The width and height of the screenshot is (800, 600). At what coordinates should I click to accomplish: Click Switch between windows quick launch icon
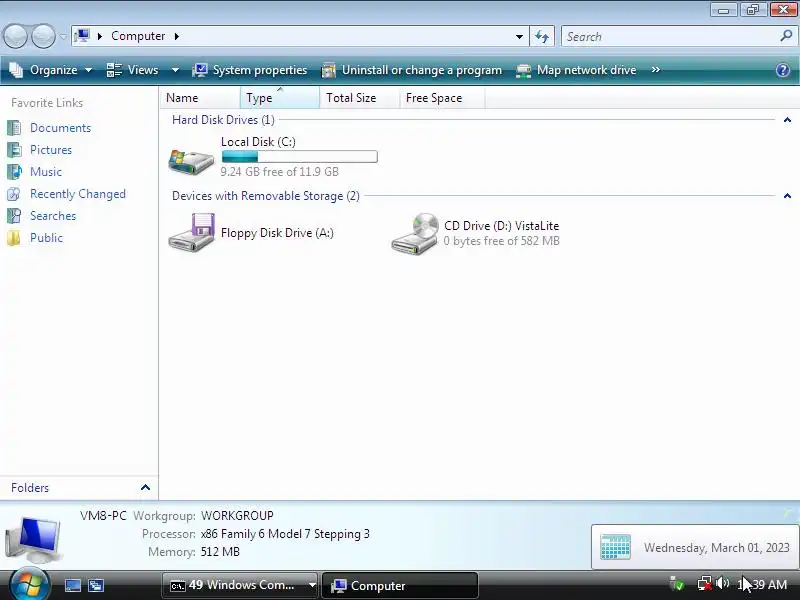(x=95, y=585)
